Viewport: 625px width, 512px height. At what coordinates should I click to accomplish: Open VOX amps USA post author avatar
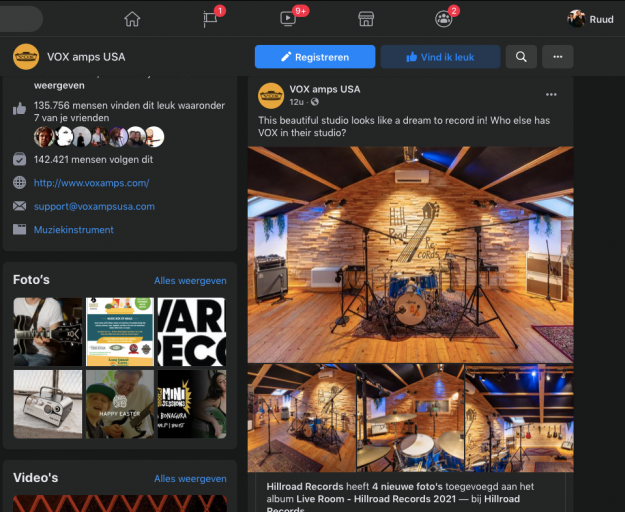(271, 96)
